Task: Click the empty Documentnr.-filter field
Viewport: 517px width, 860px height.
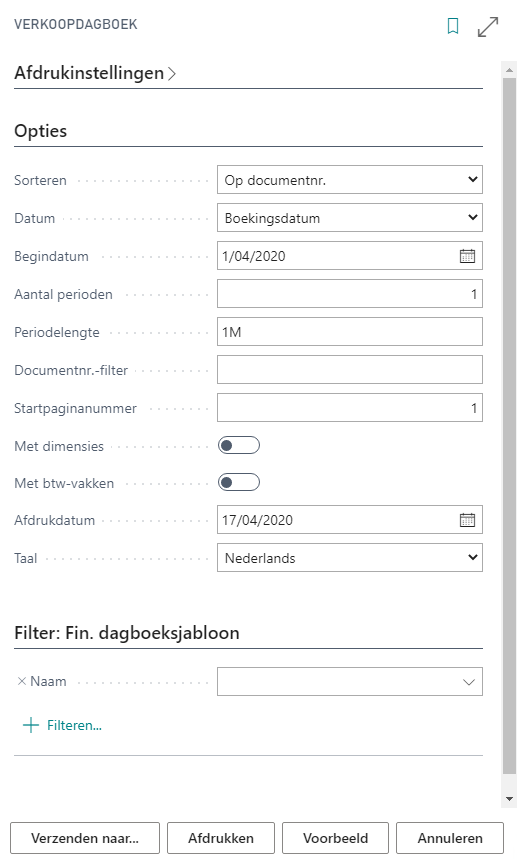Action: pos(350,370)
